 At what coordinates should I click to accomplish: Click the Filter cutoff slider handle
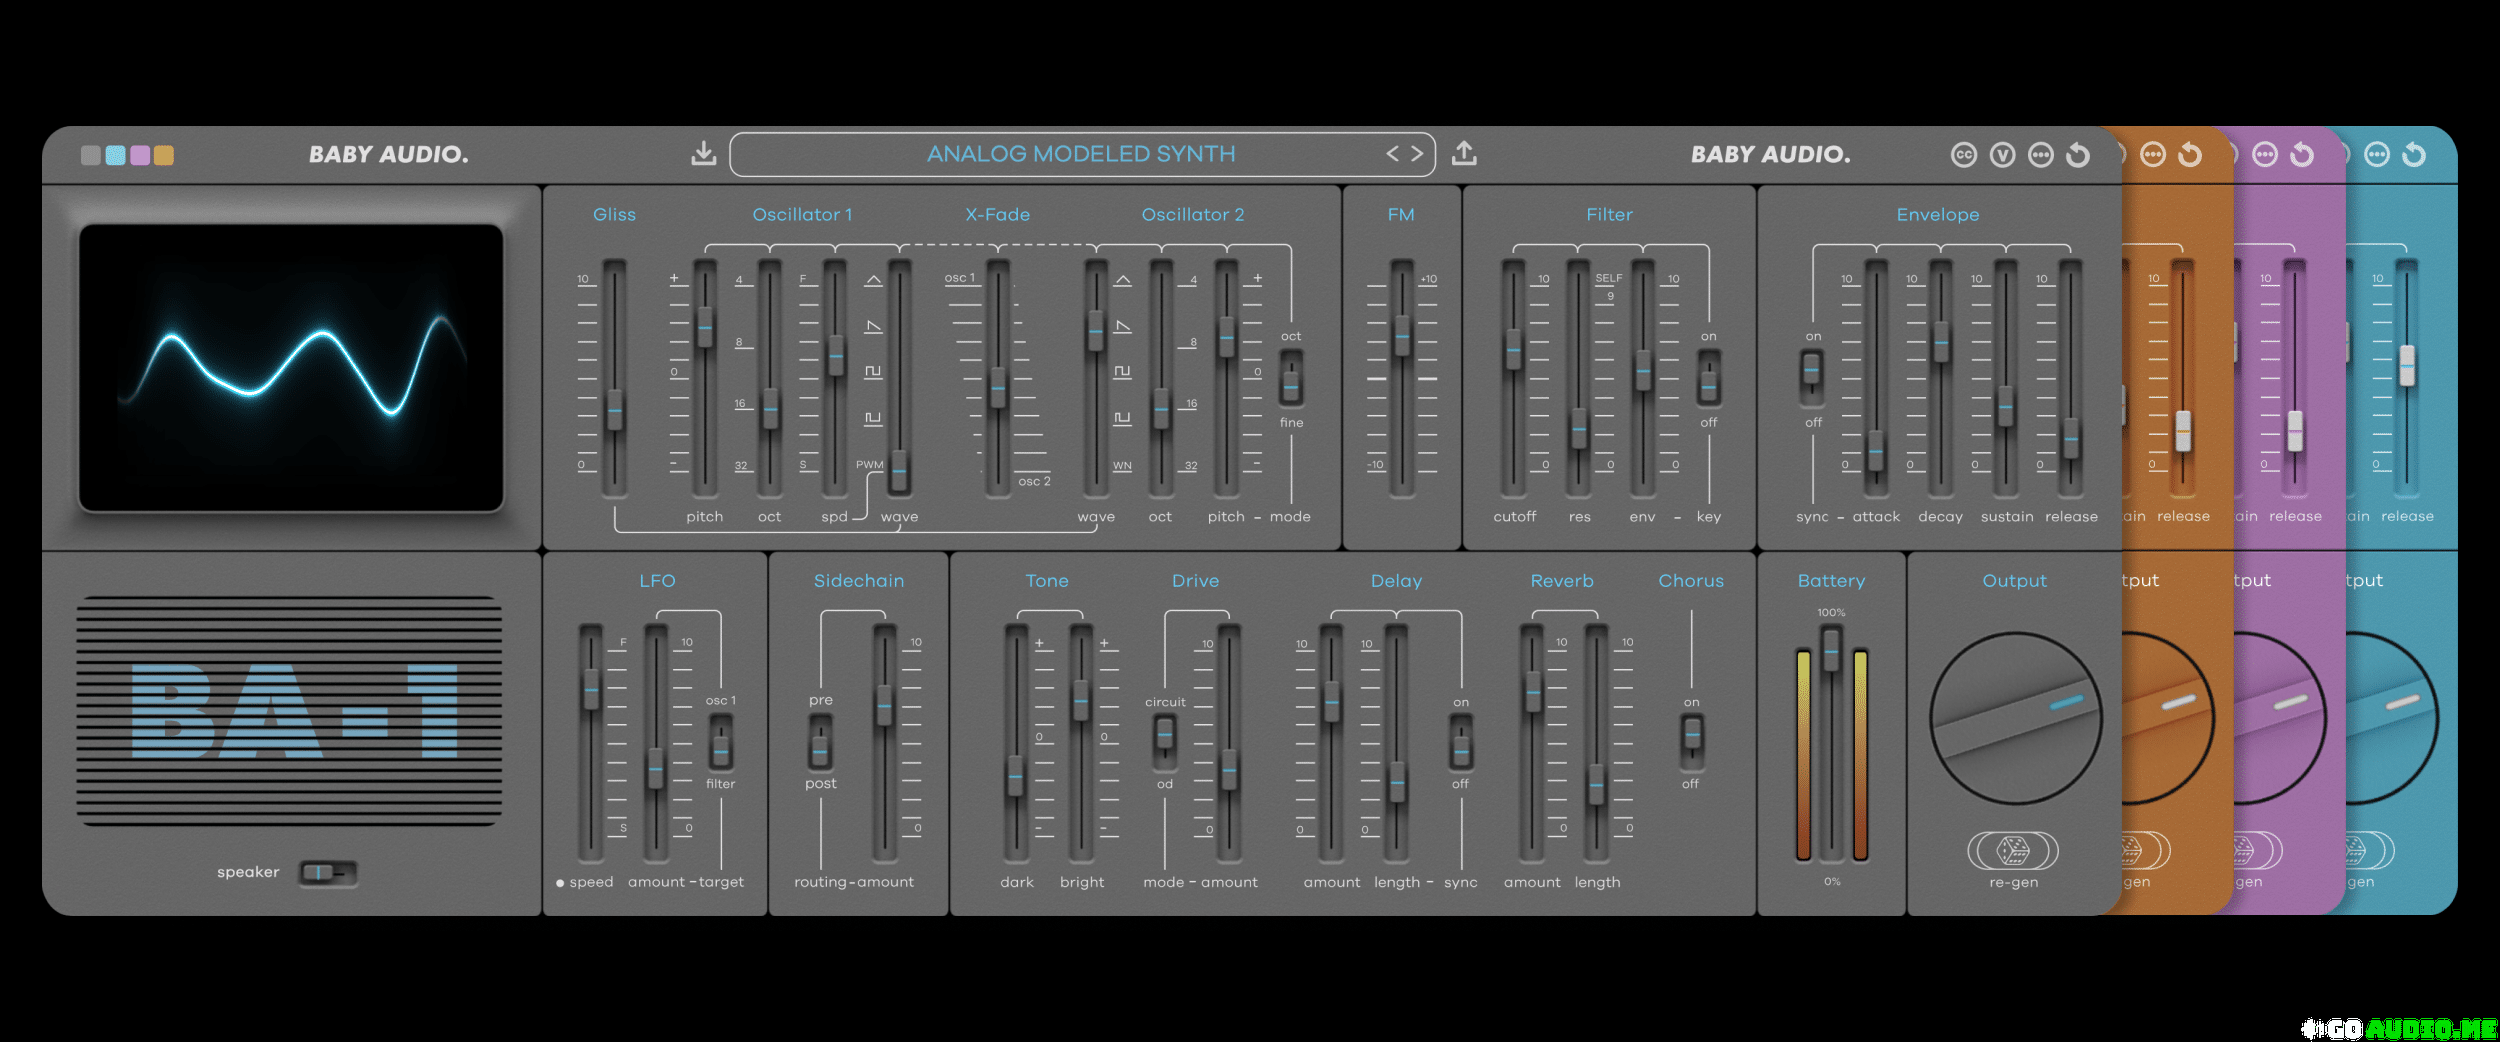tap(1514, 350)
